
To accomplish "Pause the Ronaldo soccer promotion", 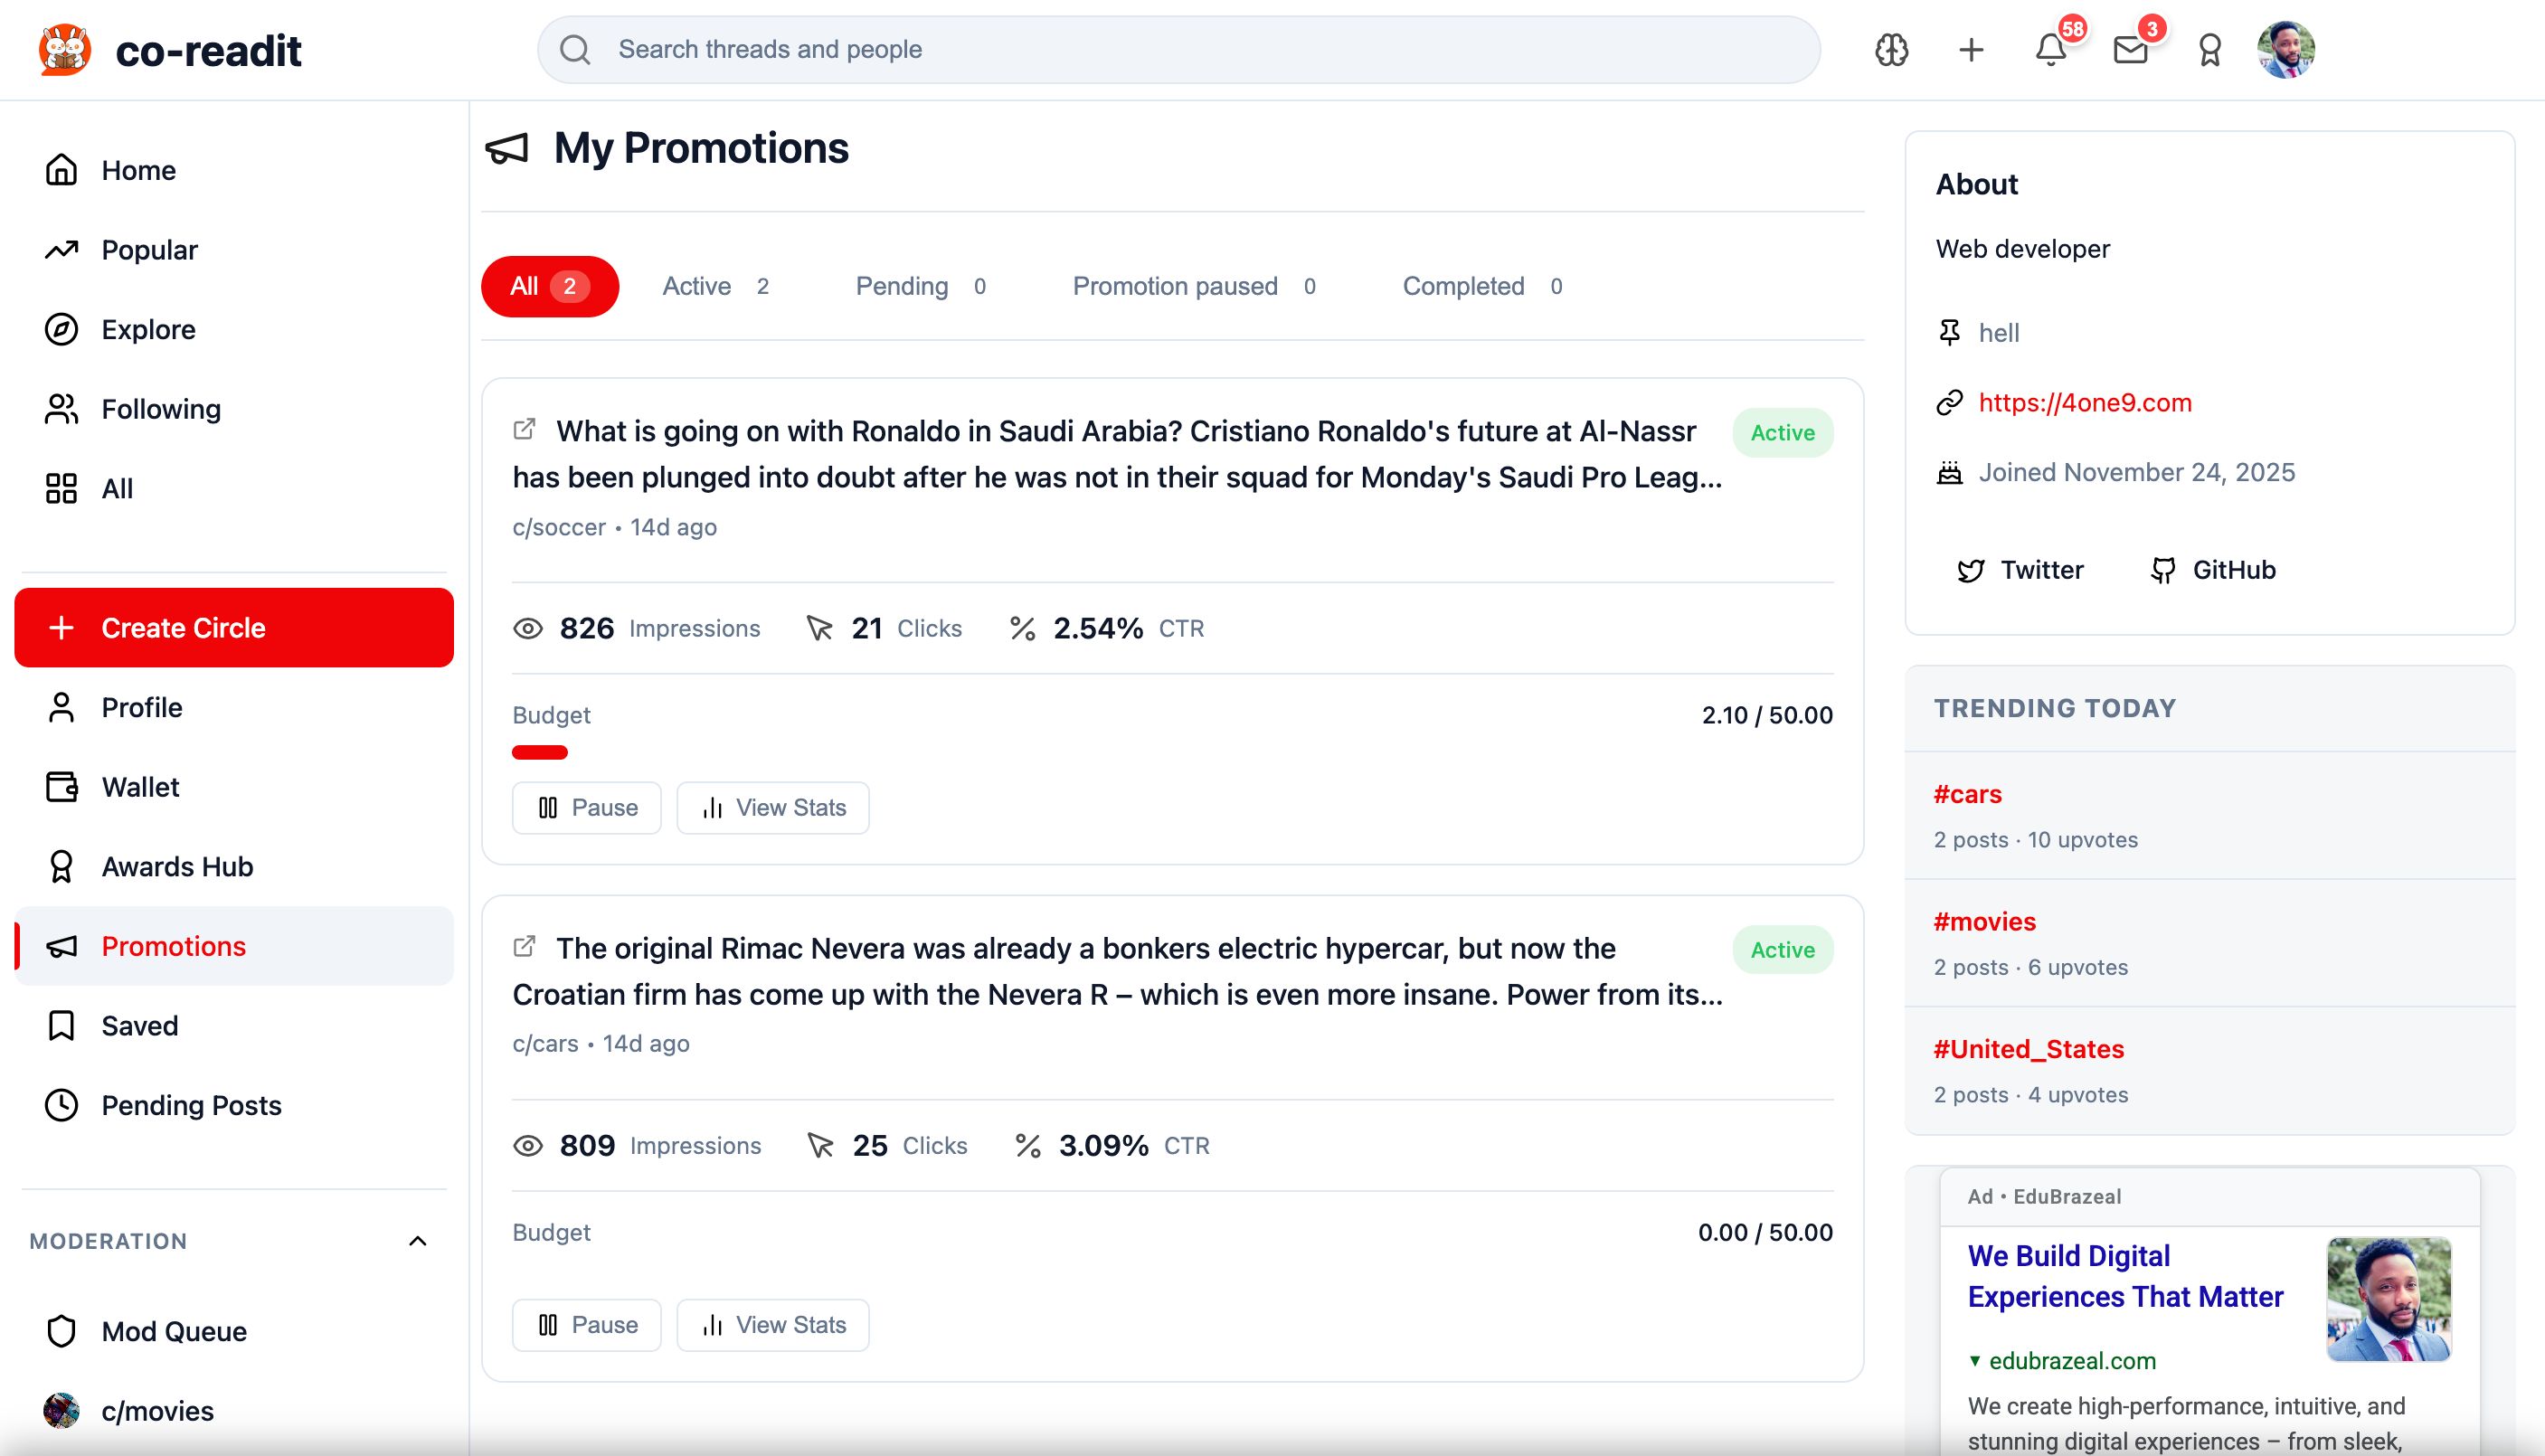I will coord(587,807).
